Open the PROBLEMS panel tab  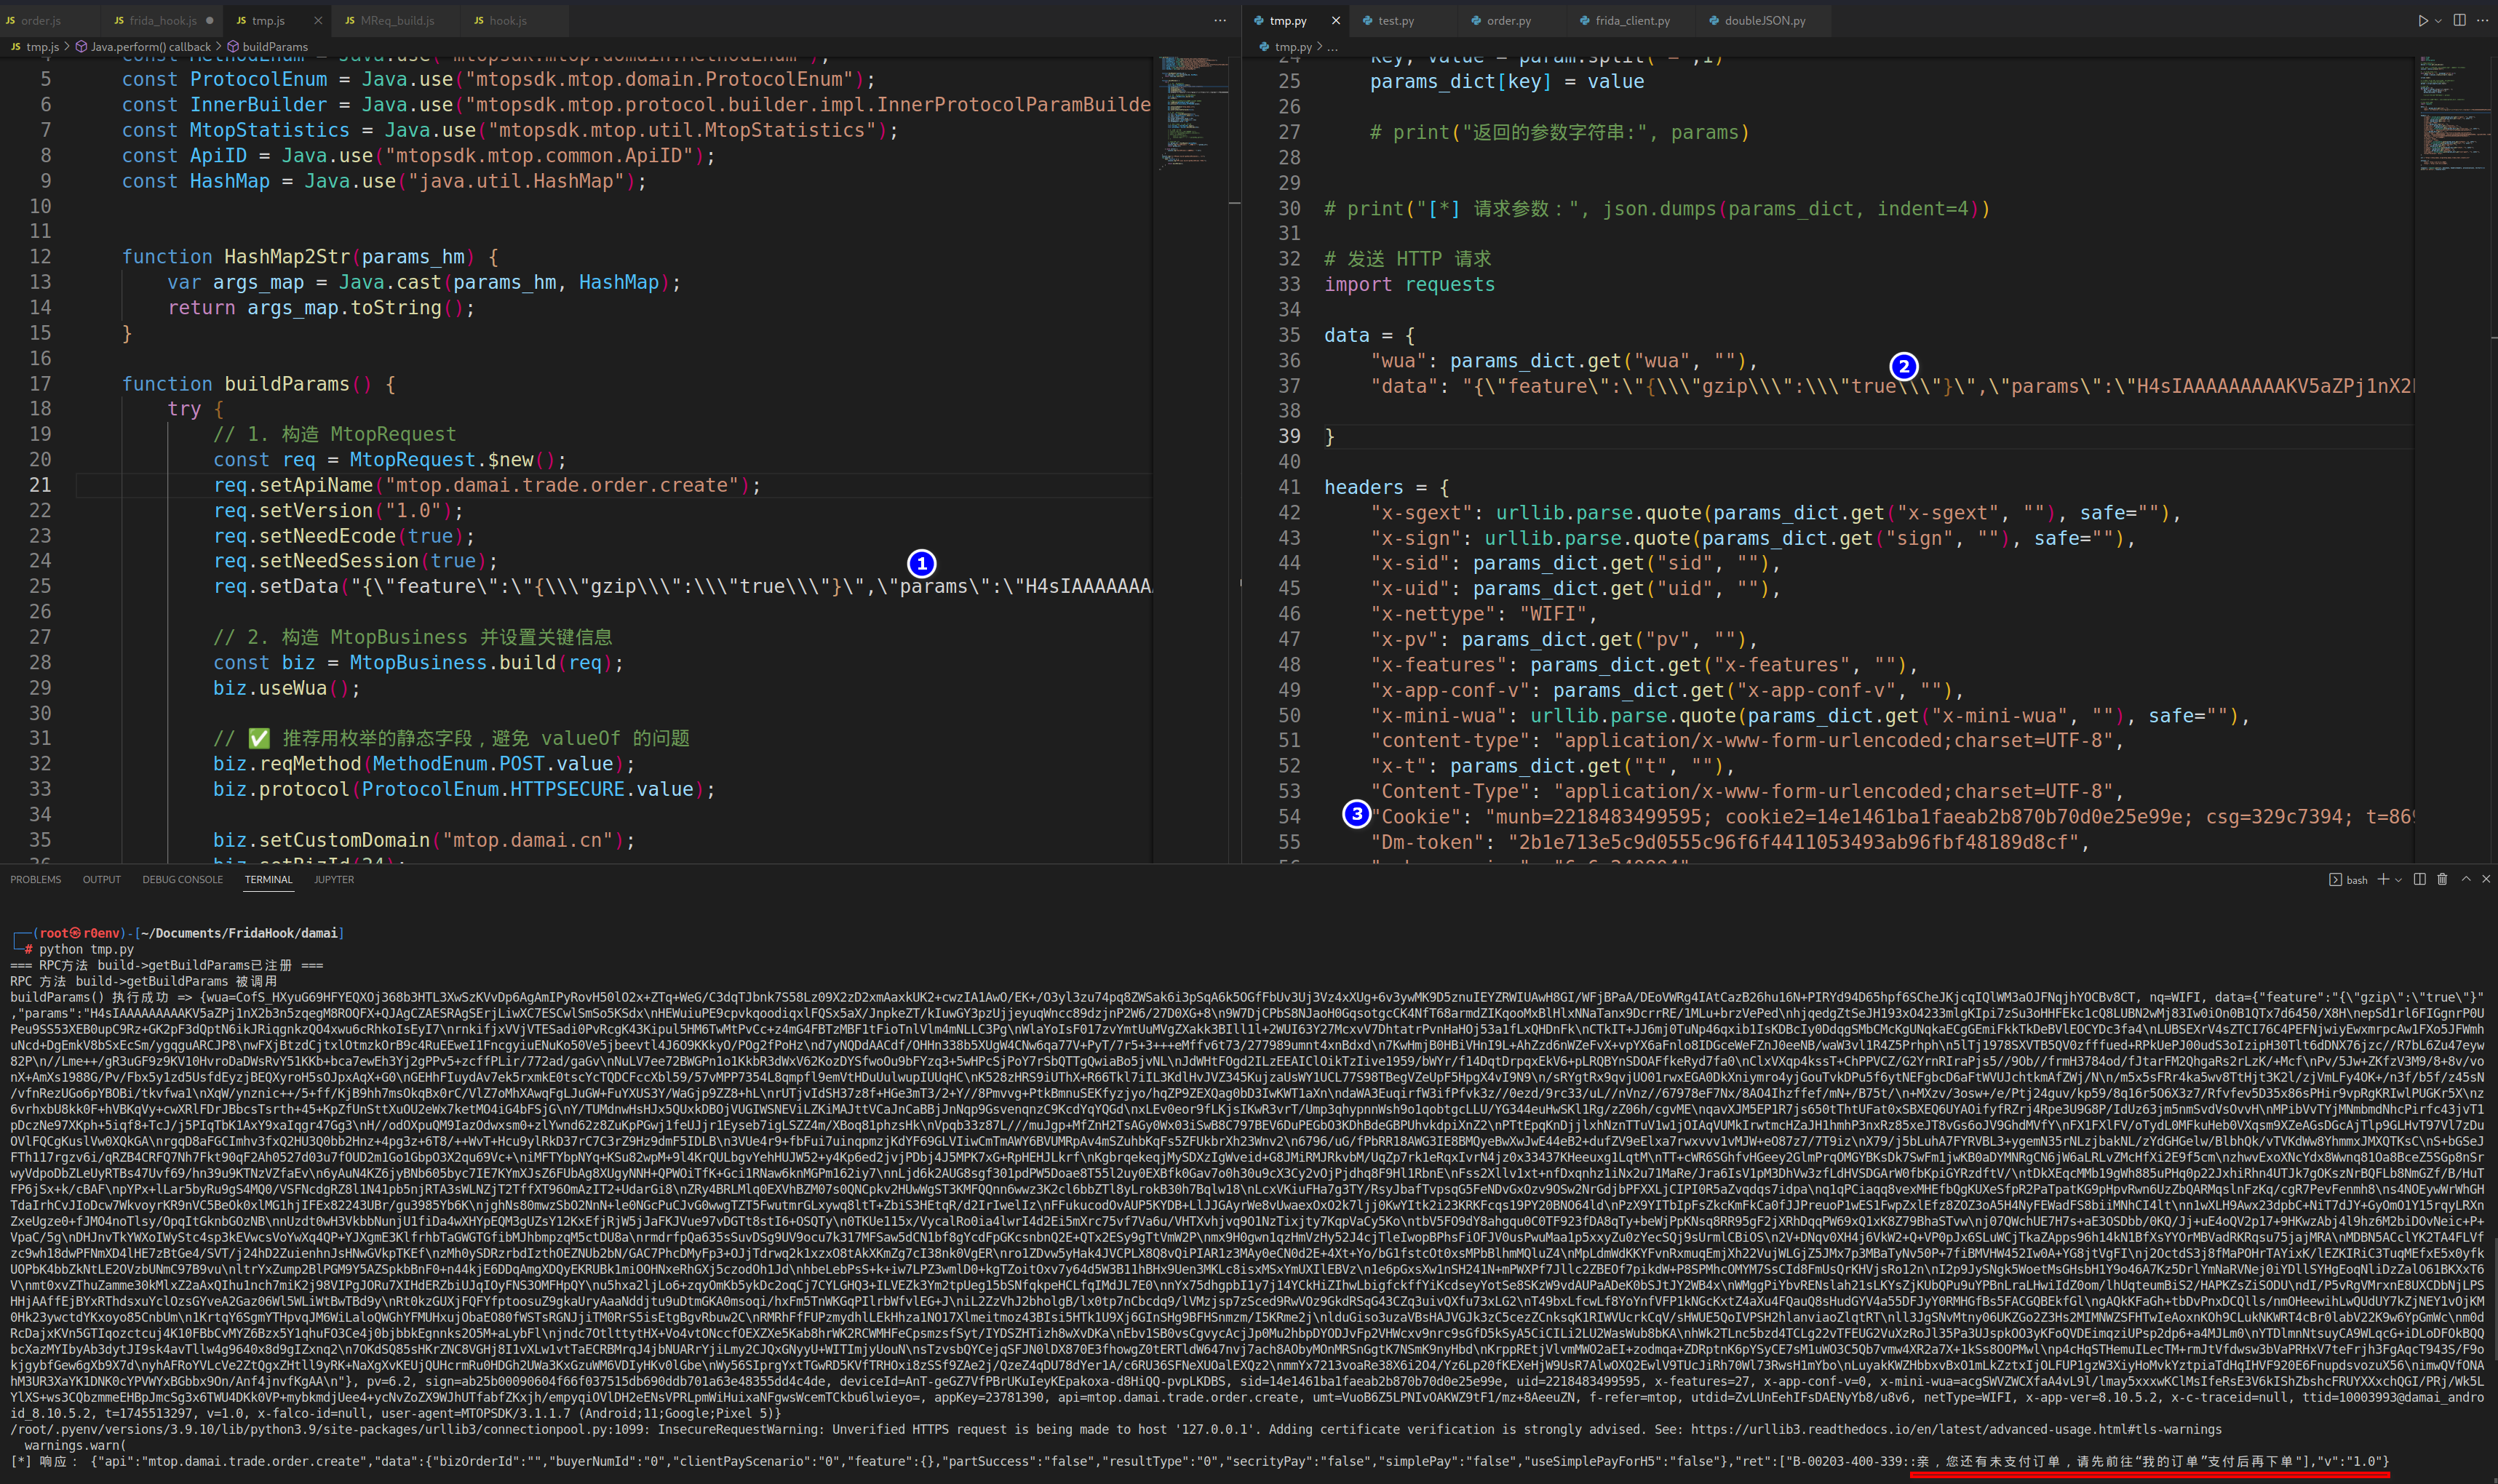point(35,879)
